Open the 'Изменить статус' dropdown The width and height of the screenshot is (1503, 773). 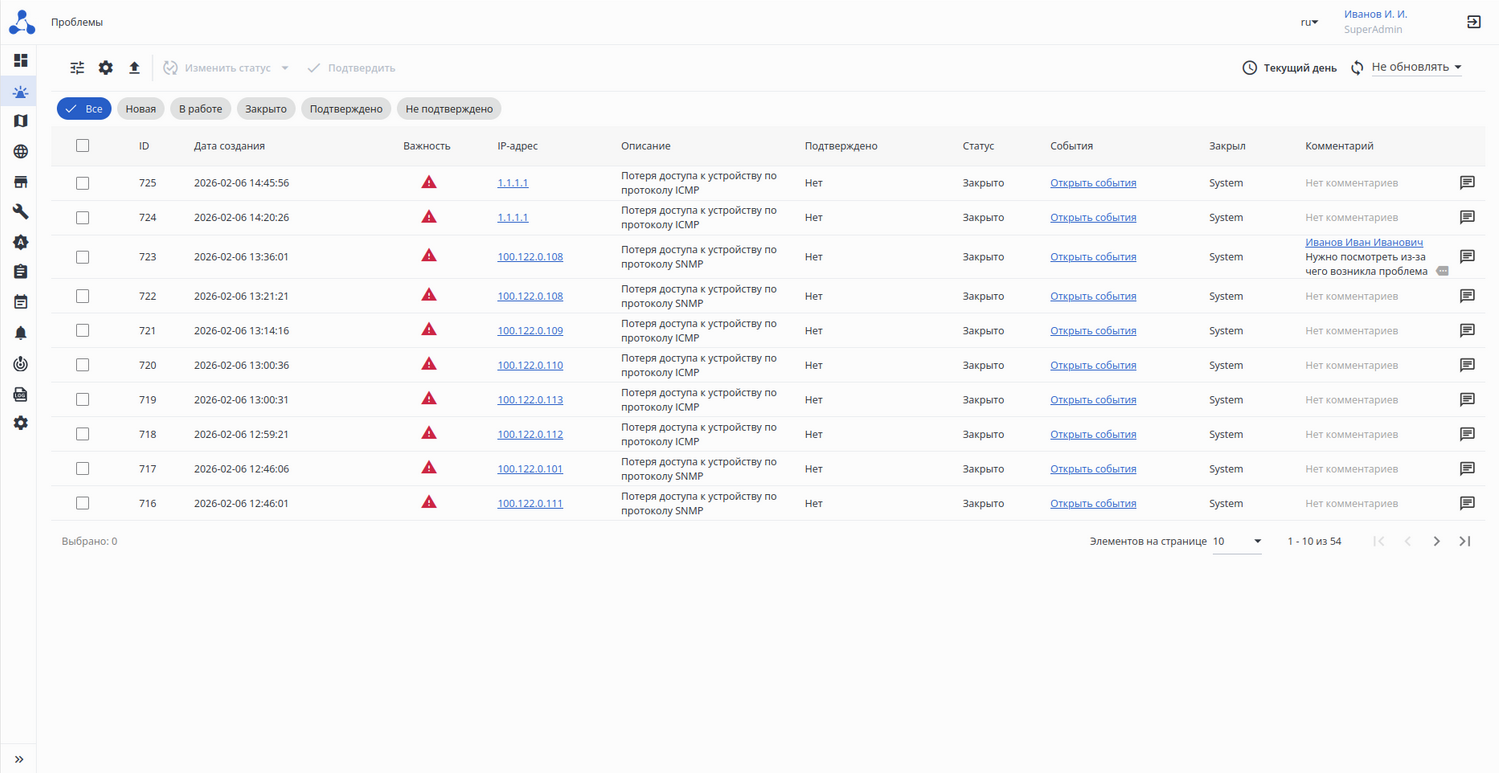click(226, 68)
